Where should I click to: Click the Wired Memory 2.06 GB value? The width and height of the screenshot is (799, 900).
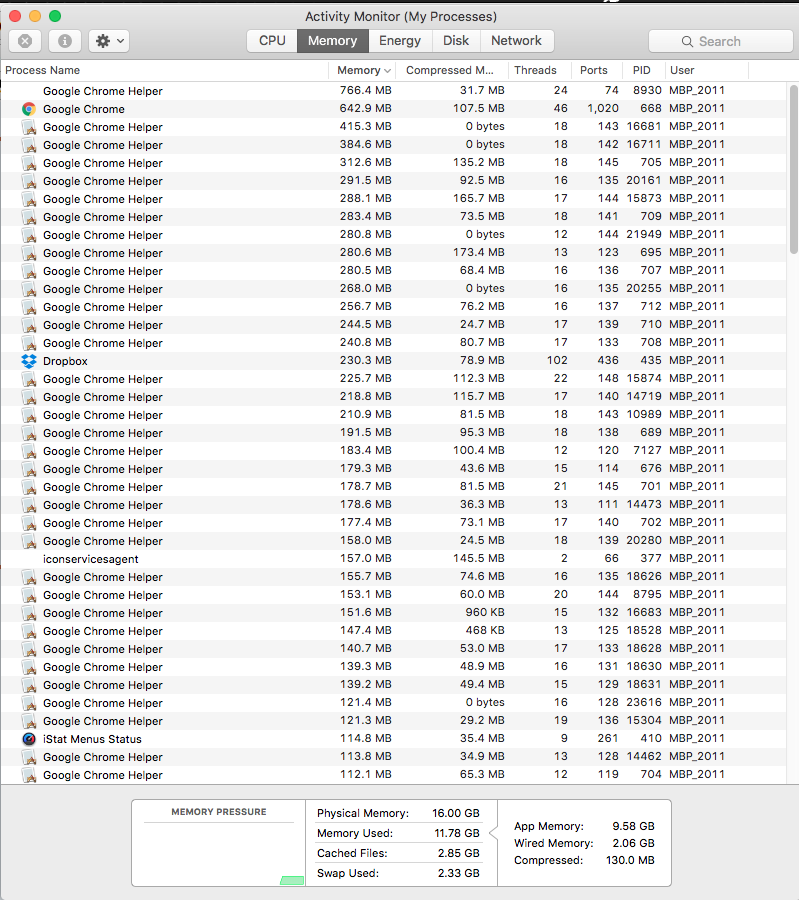point(633,843)
